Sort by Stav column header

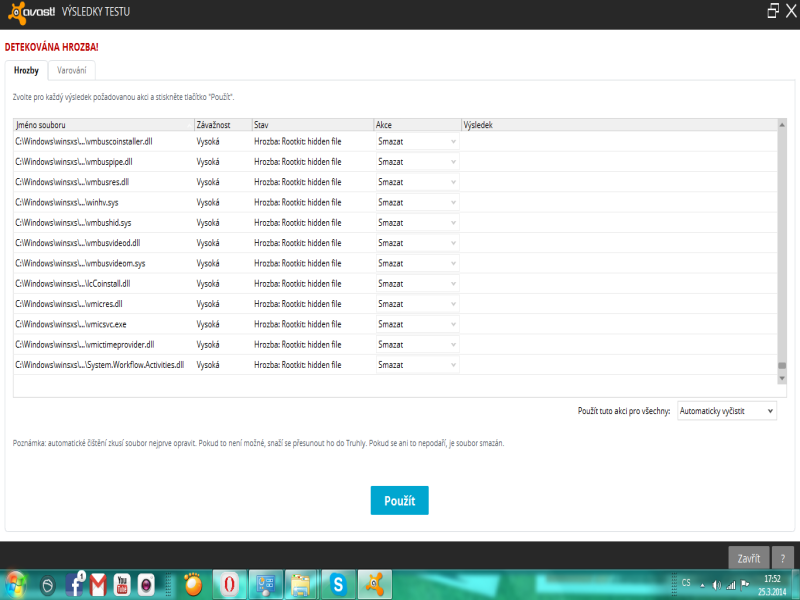pyautogui.click(x=313, y=125)
